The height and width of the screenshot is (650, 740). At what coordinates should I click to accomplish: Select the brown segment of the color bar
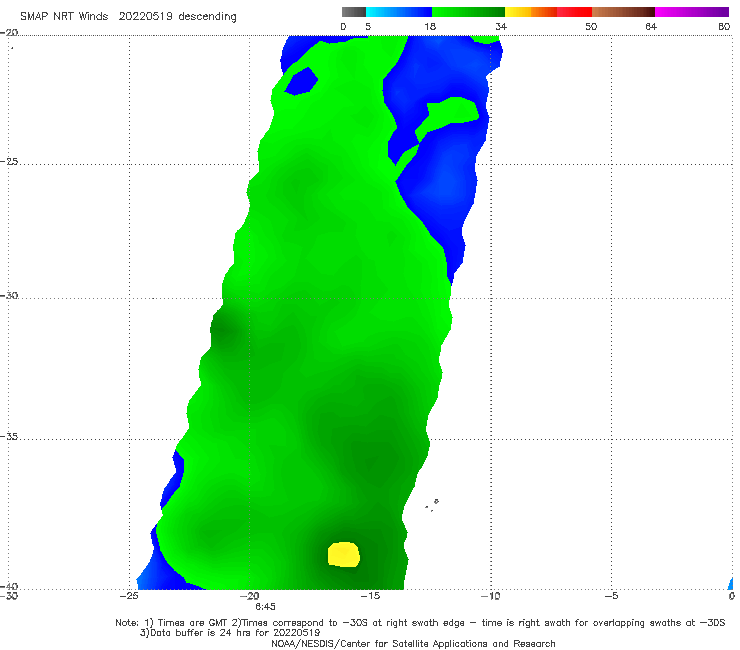pos(623,12)
